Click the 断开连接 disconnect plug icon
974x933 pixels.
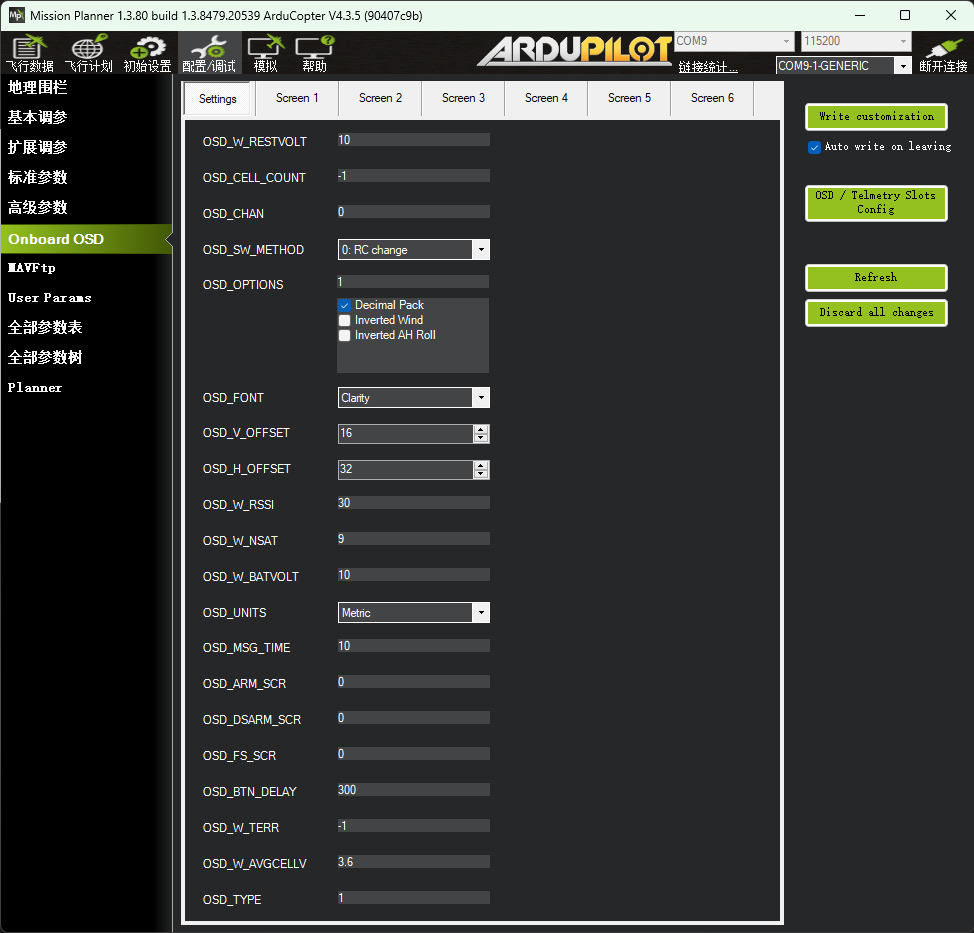[x=942, y=53]
